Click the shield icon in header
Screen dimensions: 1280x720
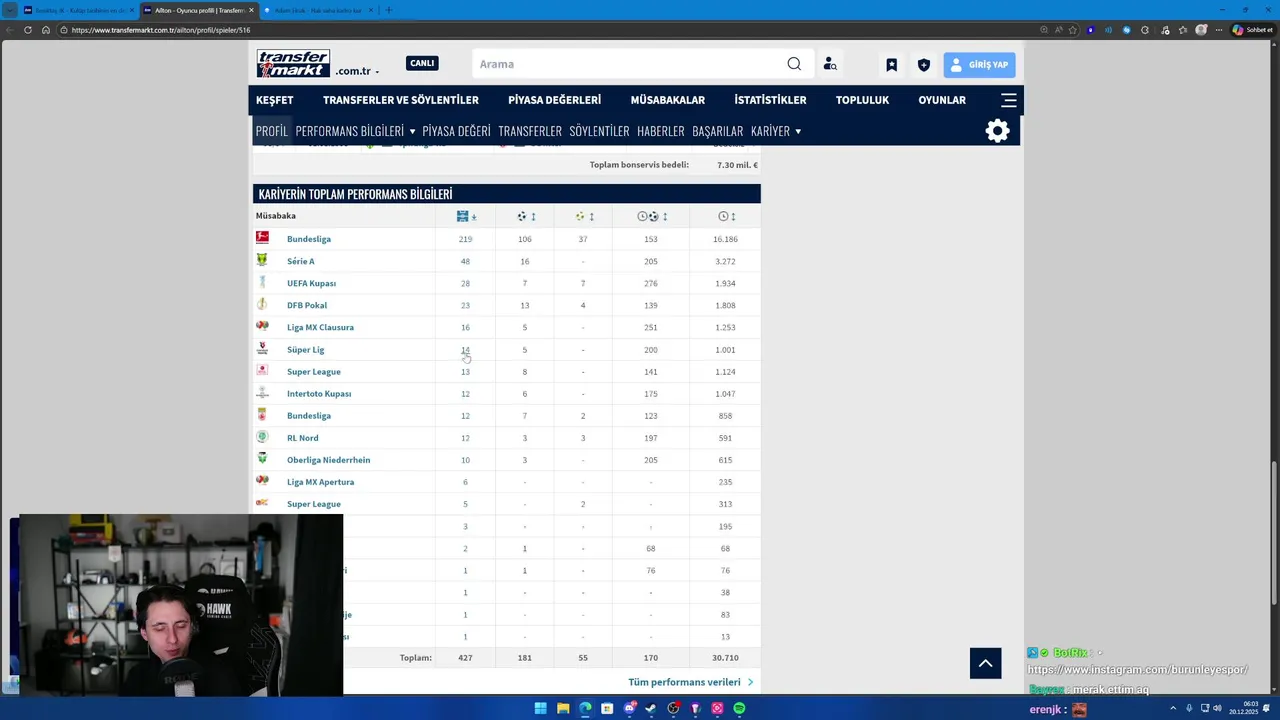pos(924,65)
